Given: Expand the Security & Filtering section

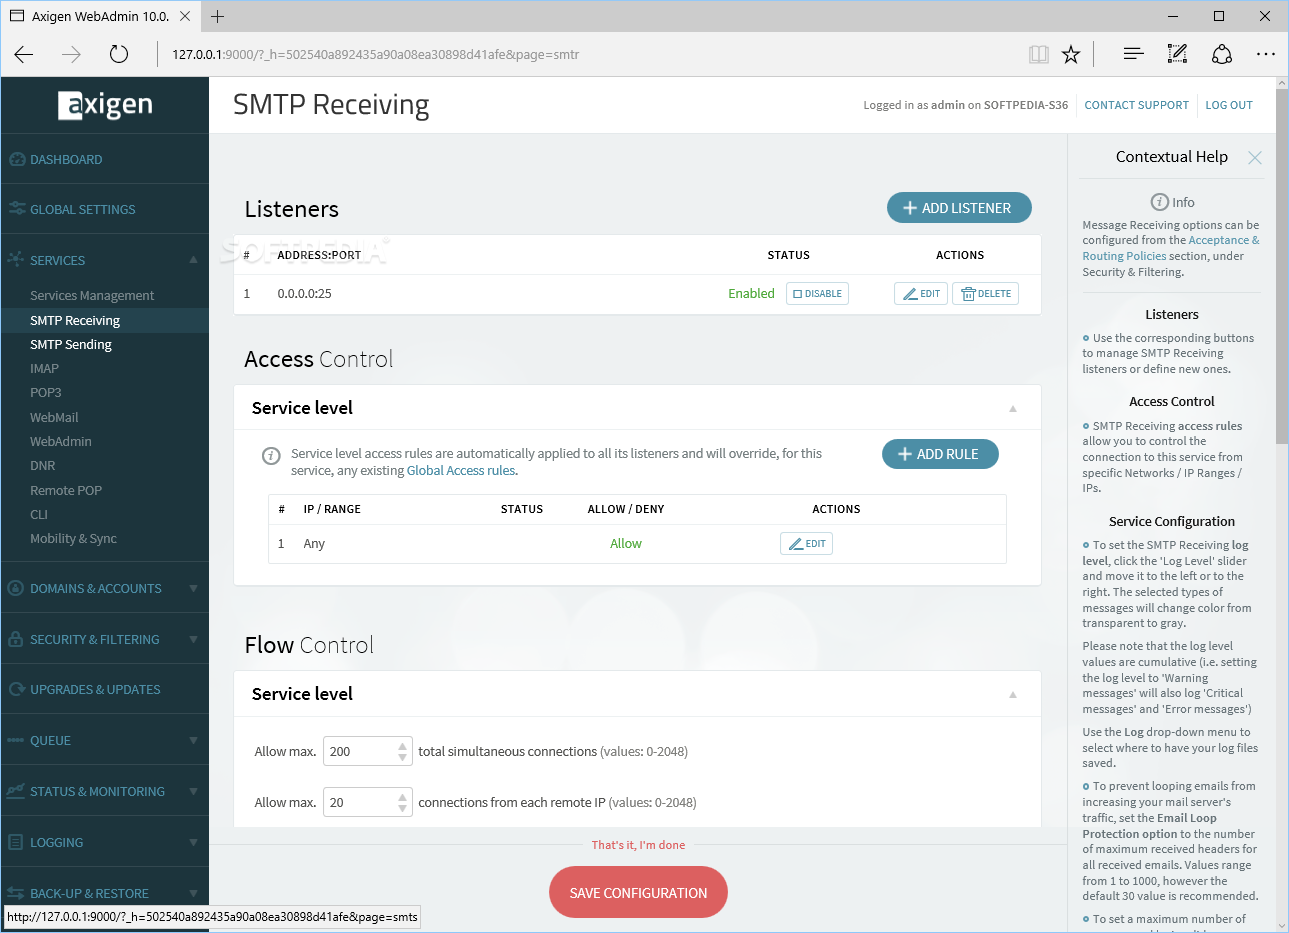Looking at the screenshot, I should [193, 639].
